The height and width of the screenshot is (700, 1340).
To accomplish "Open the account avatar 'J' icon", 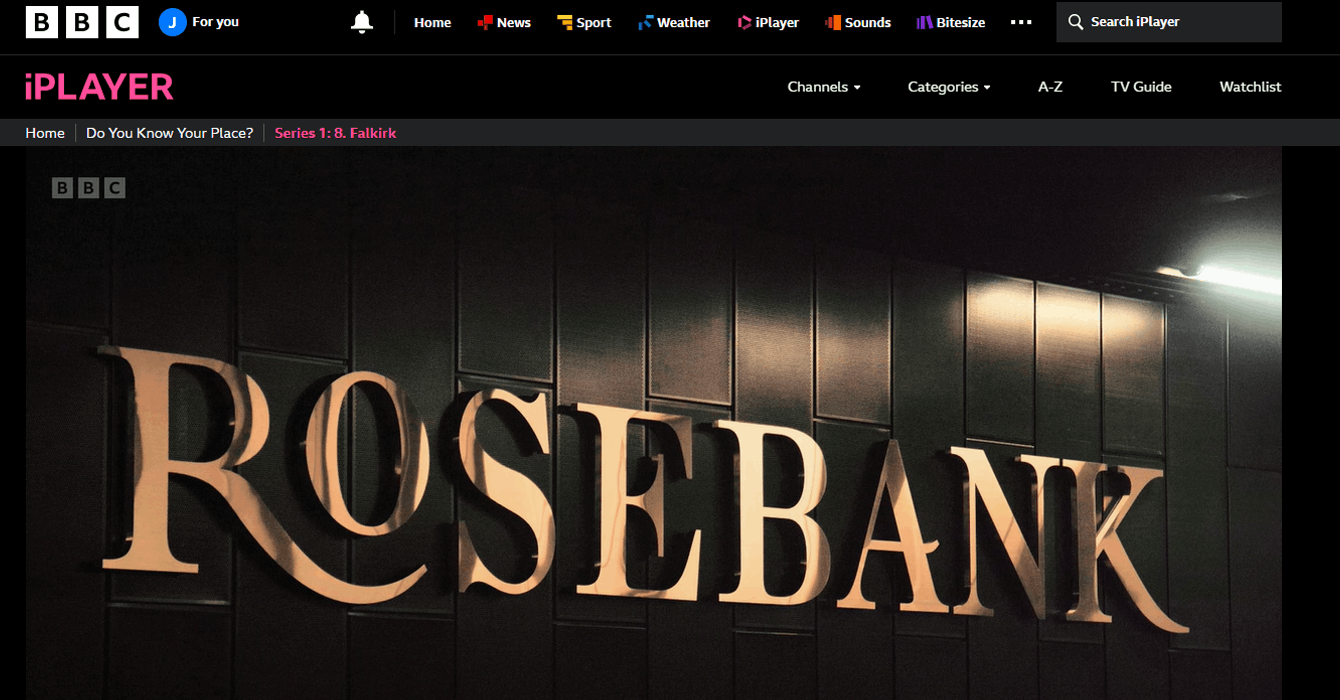I will (x=173, y=22).
